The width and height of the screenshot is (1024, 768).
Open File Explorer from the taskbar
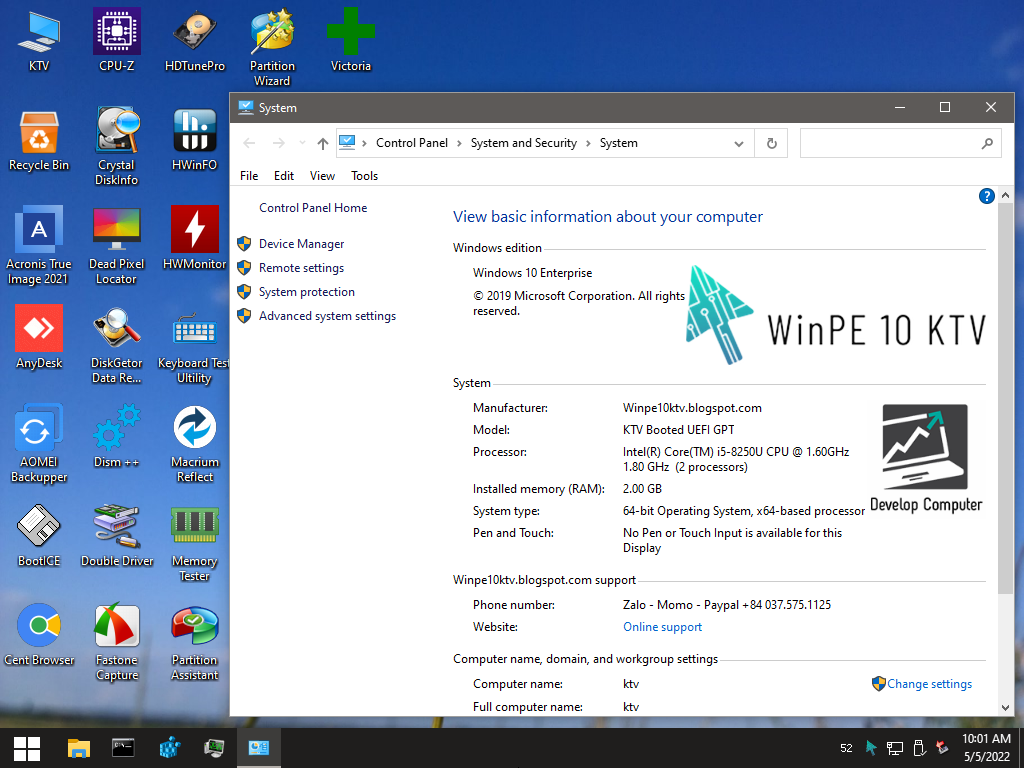pos(78,748)
